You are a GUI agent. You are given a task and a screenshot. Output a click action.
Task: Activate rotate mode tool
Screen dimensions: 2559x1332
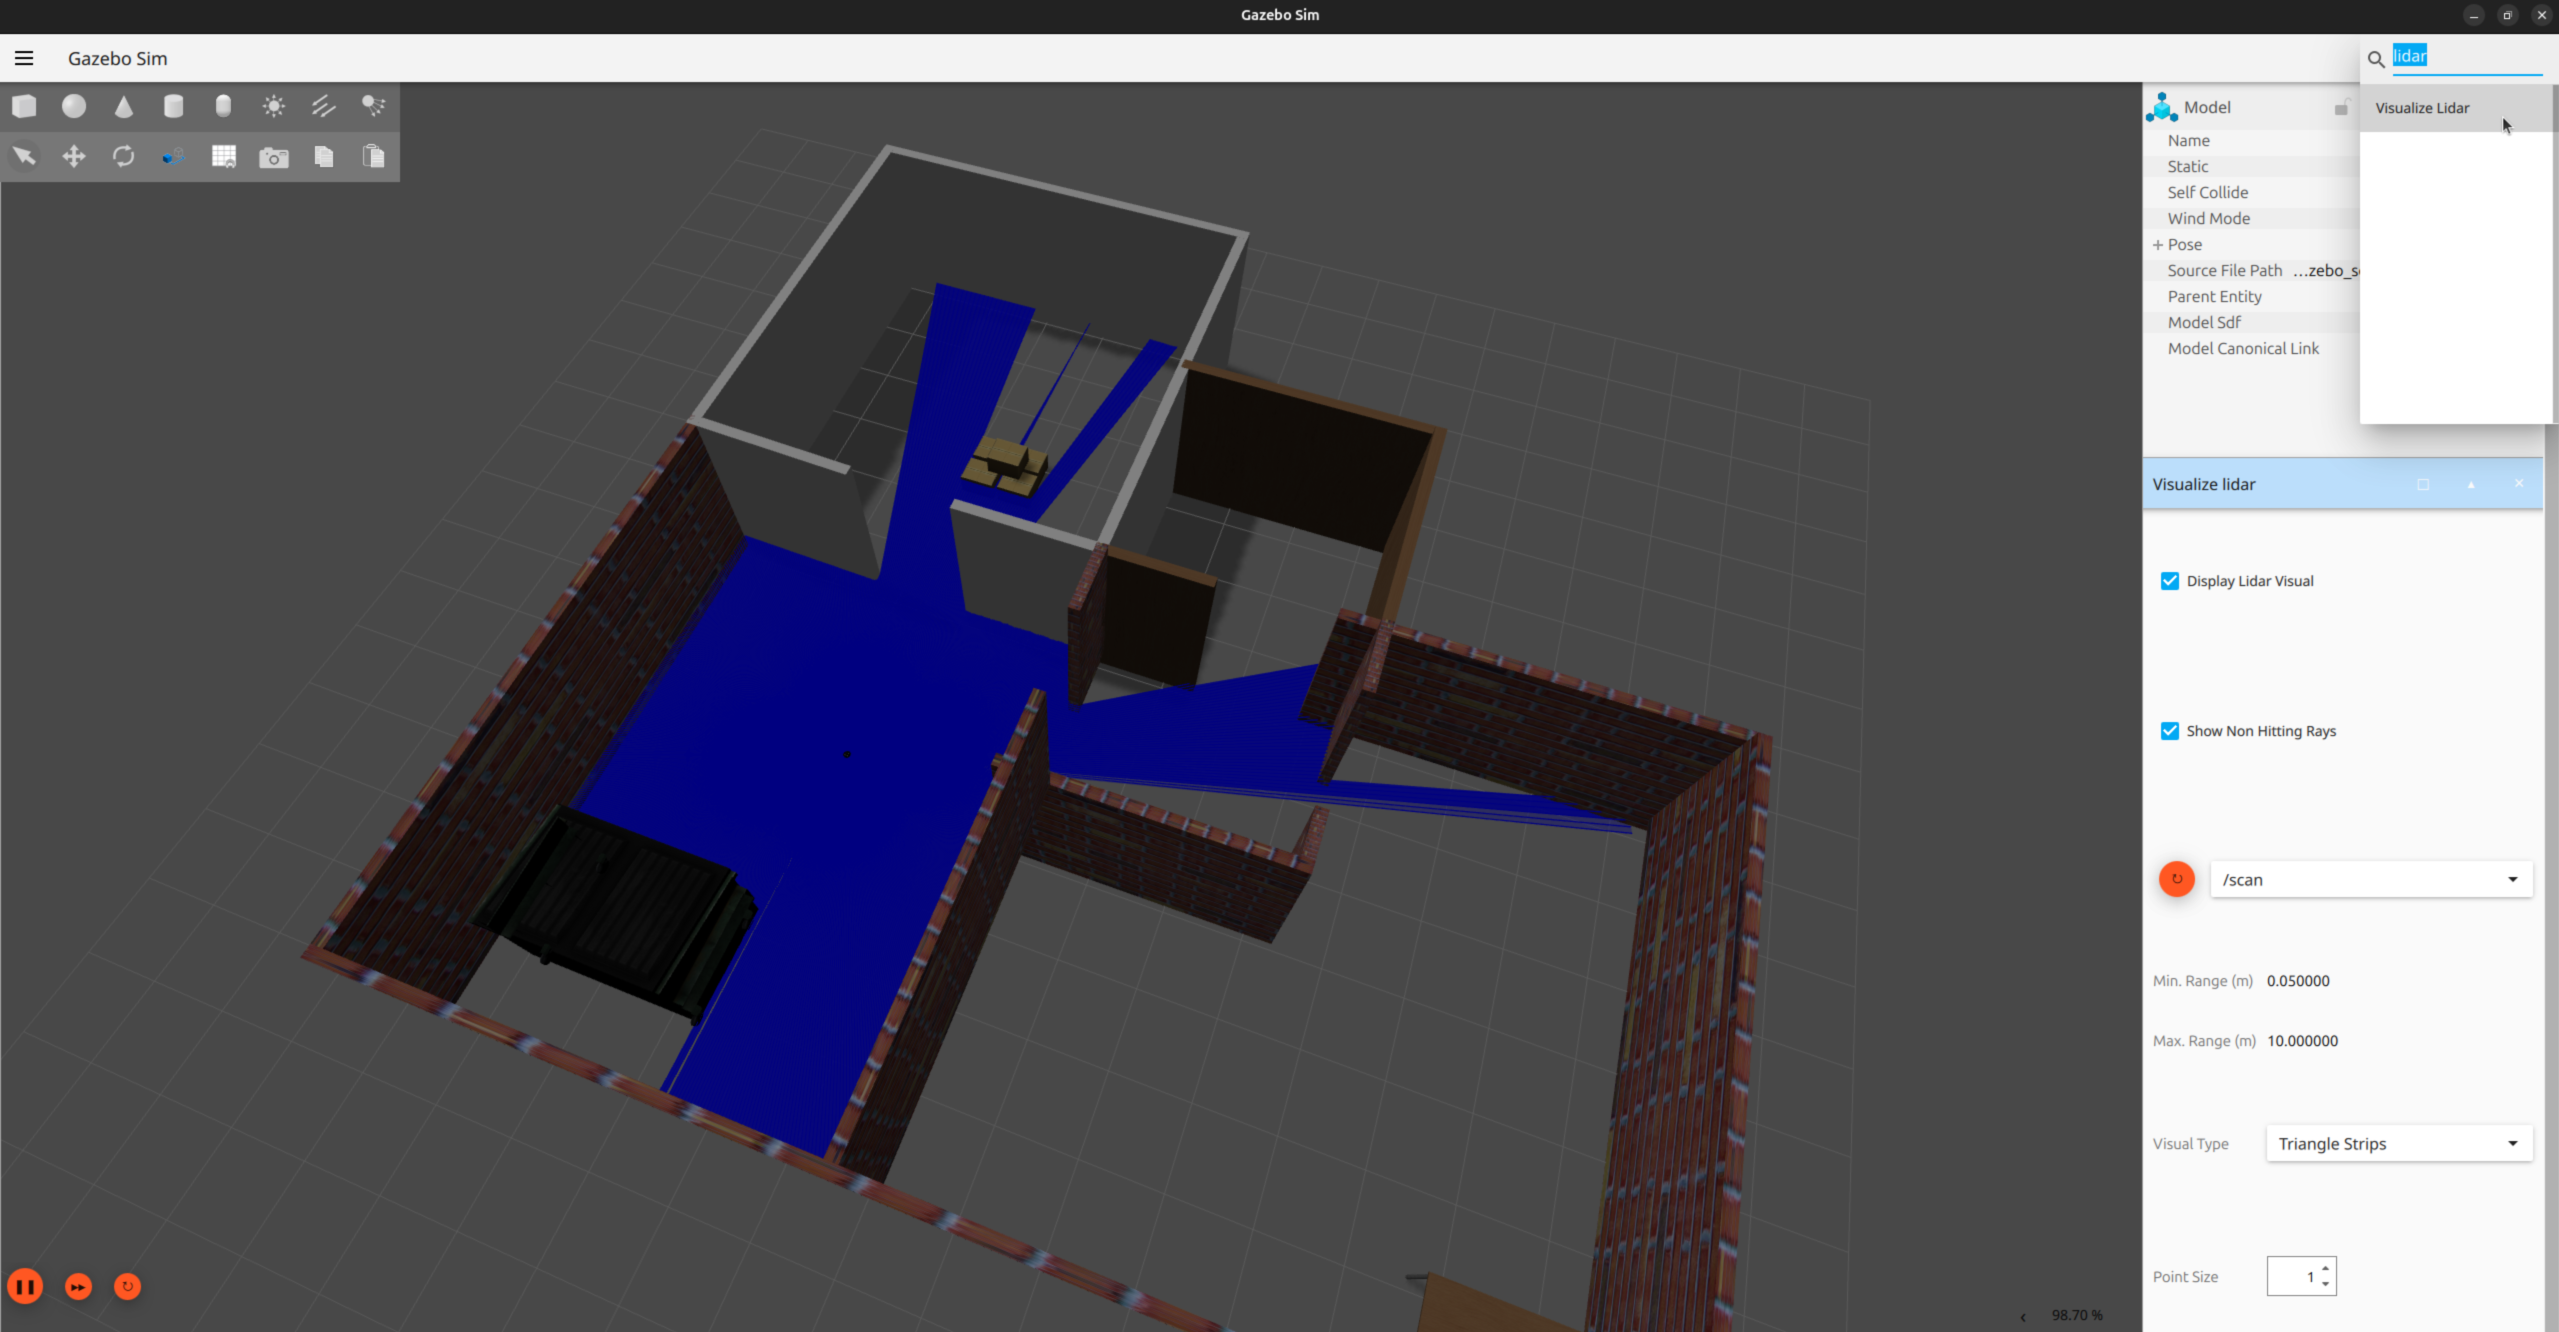click(124, 156)
